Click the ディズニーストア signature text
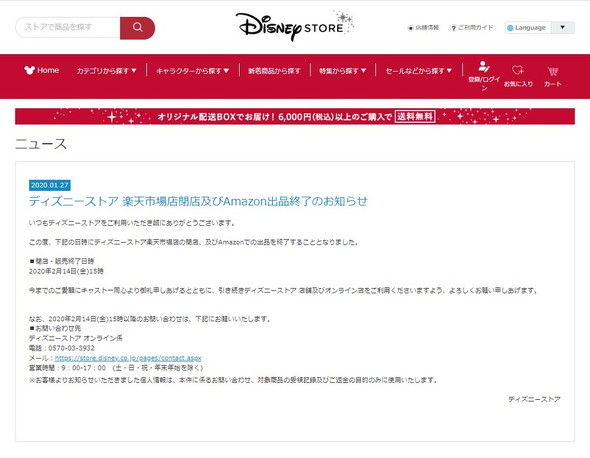The width and height of the screenshot is (590, 458). tap(534, 399)
